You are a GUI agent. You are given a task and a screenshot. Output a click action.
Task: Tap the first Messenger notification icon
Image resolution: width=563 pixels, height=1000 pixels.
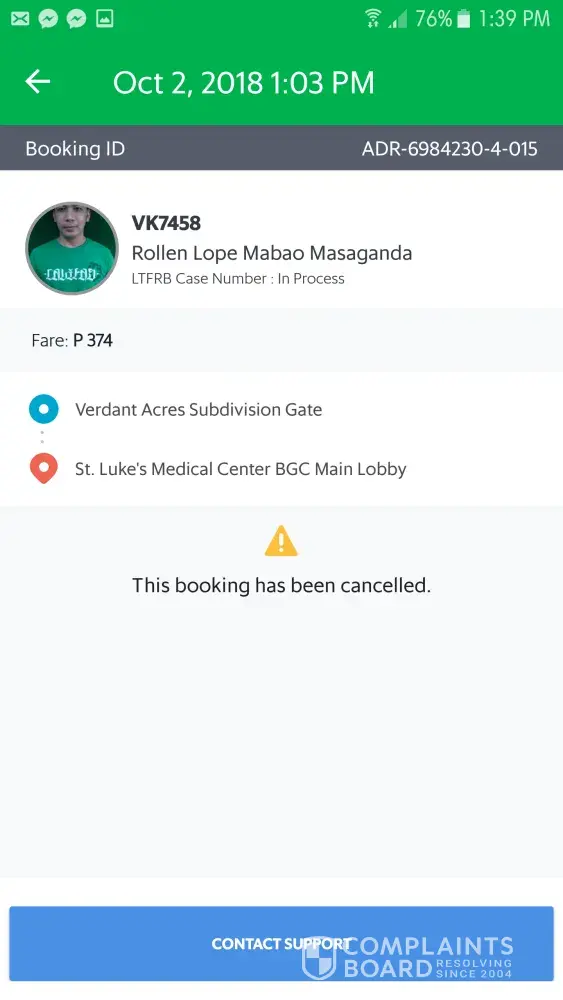click(x=48, y=18)
